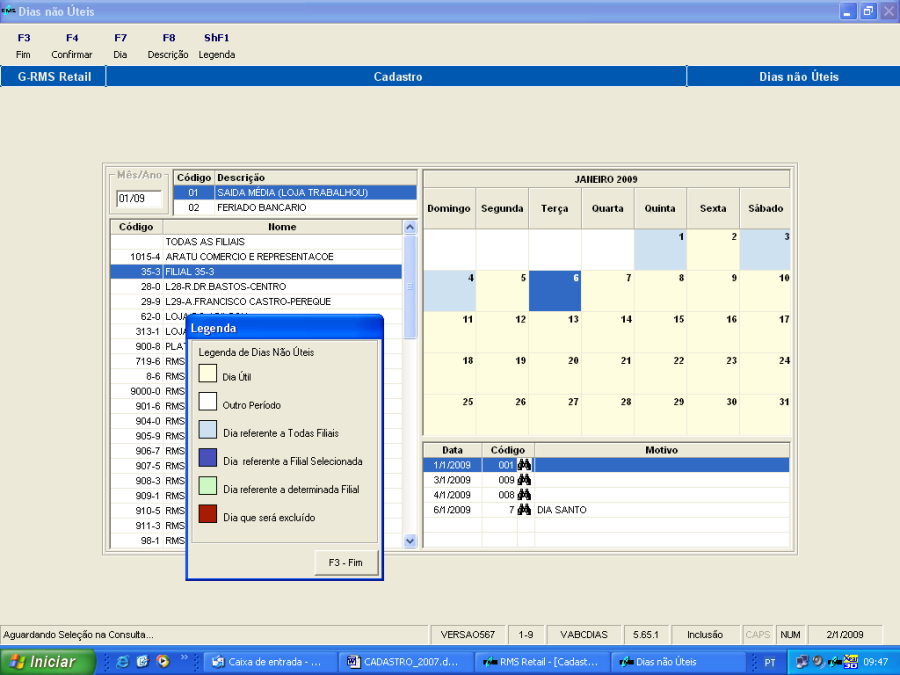
Task: Select L28-R.DR.BASTOS-CENTRO row
Action: click(x=257, y=286)
